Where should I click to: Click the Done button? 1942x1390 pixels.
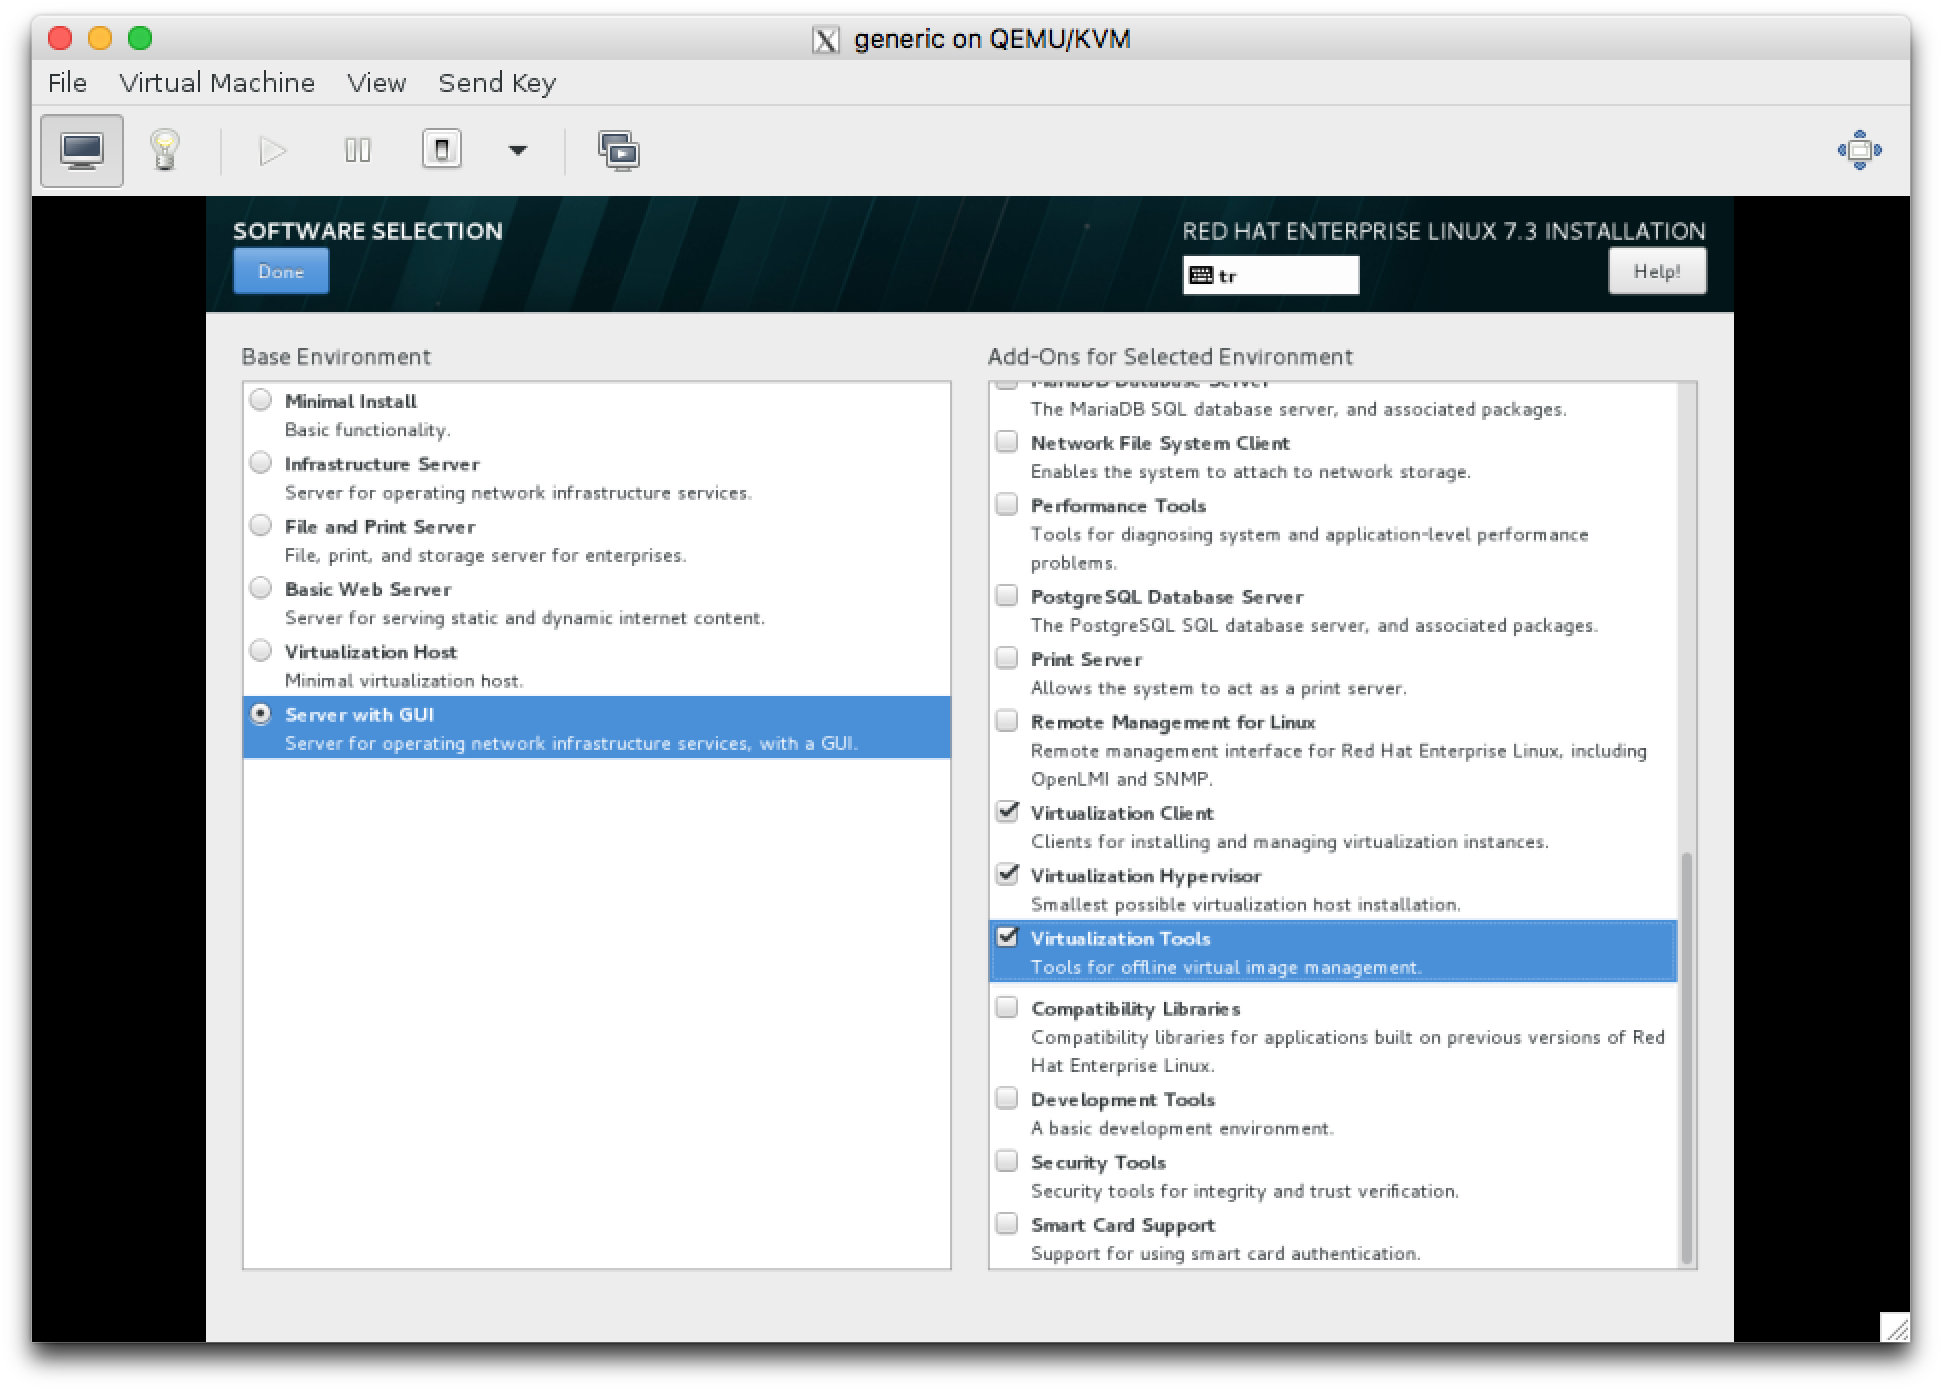point(281,272)
